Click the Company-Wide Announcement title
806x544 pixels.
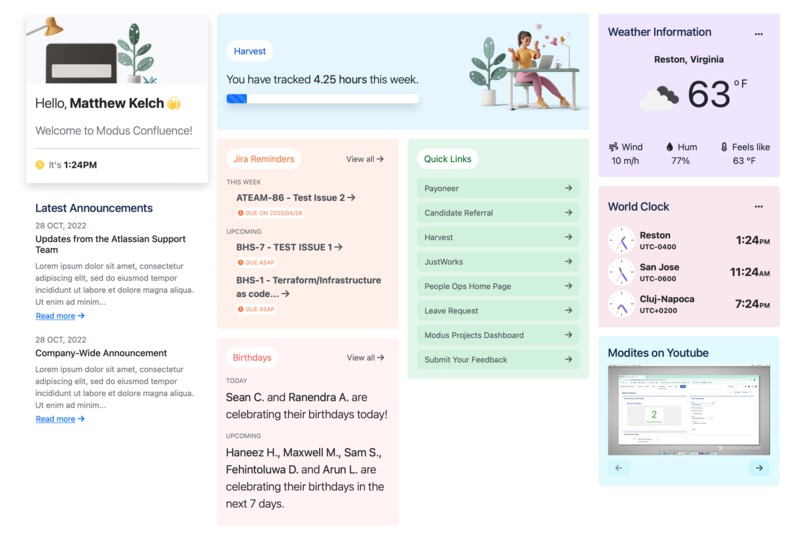pos(101,353)
